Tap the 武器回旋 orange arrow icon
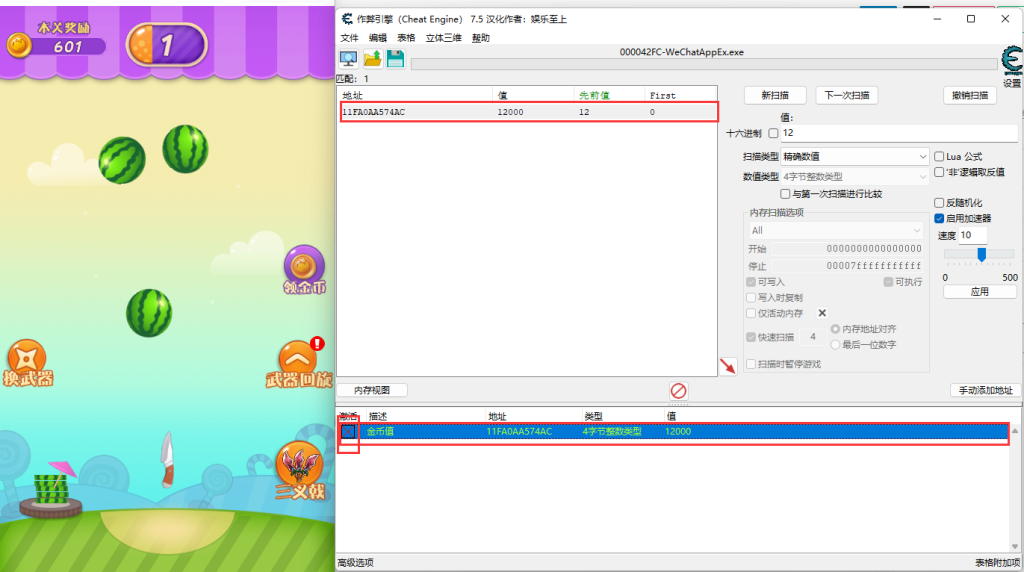1024x572 pixels. 298,364
